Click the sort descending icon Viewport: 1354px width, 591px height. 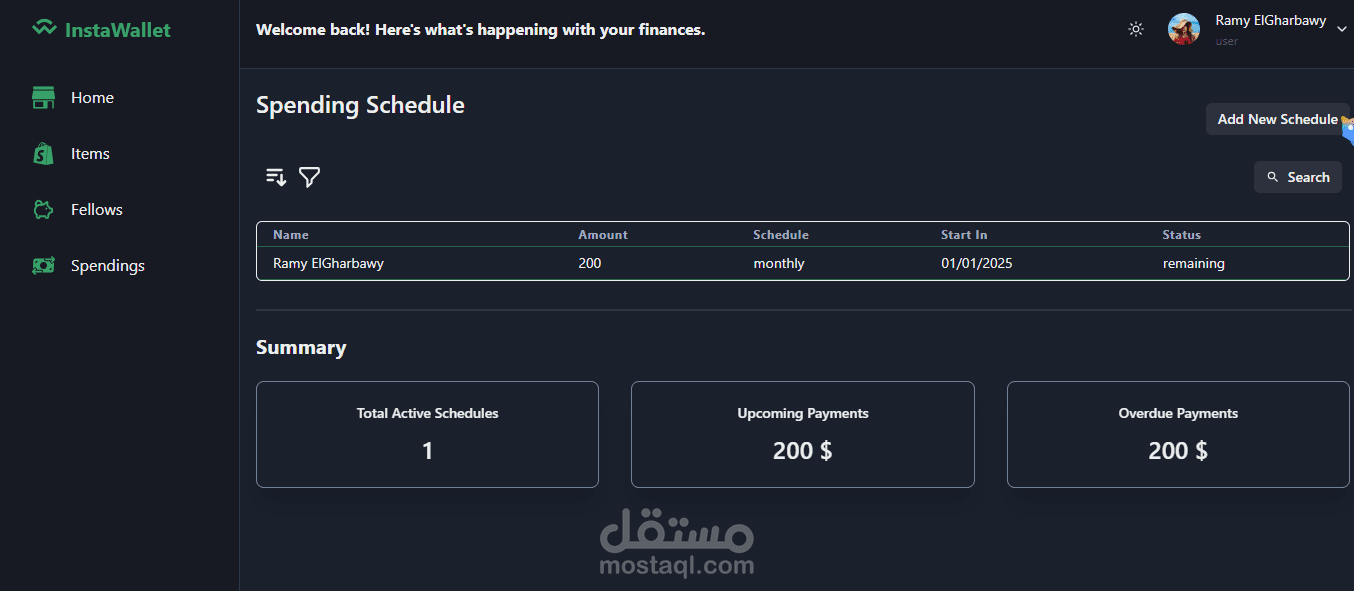coord(276,177)
